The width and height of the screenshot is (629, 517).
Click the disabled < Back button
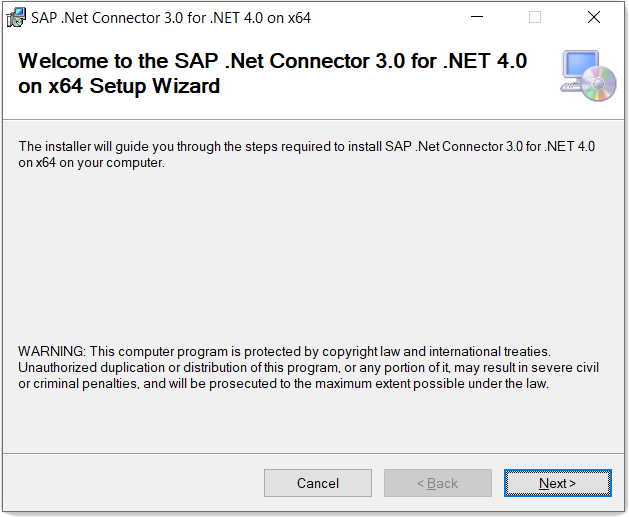438,483
